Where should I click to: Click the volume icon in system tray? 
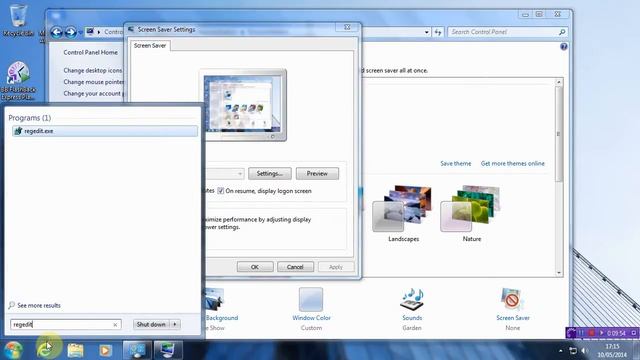[584, 351]
